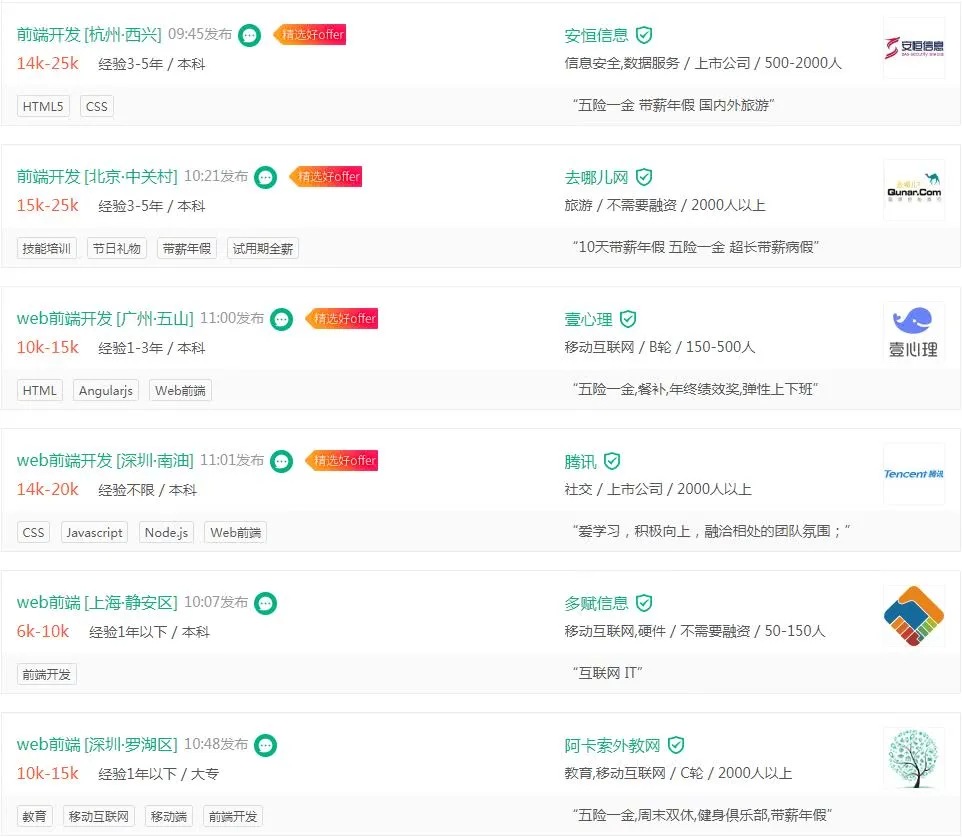This screenshot has width=962, height=837.
Task: Select the 带薪年假 benefit tag
Action: tap(187, 248)
